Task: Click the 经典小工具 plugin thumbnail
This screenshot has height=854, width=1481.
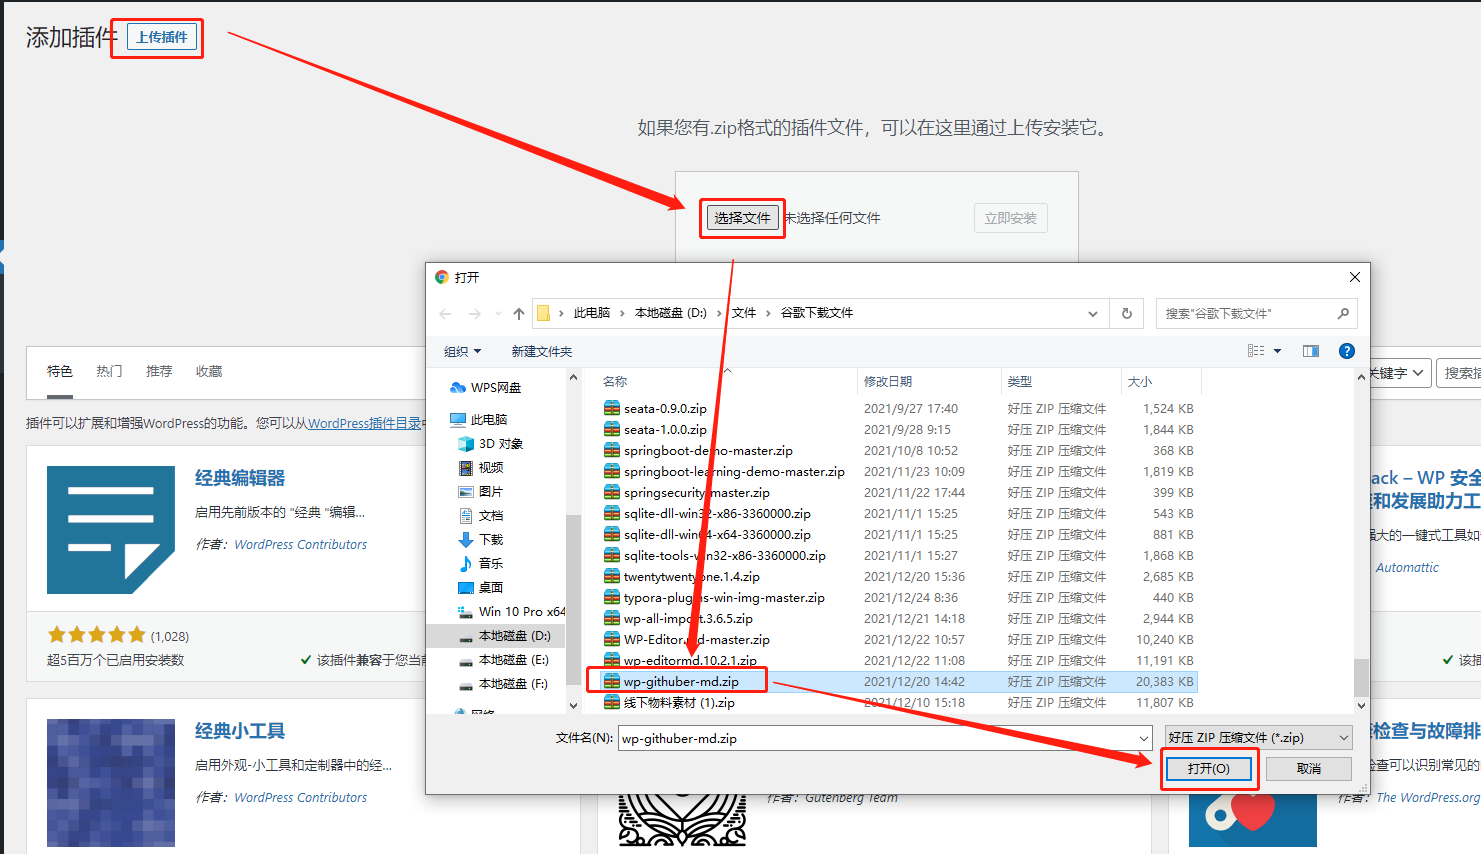Action: coord(111,782)
